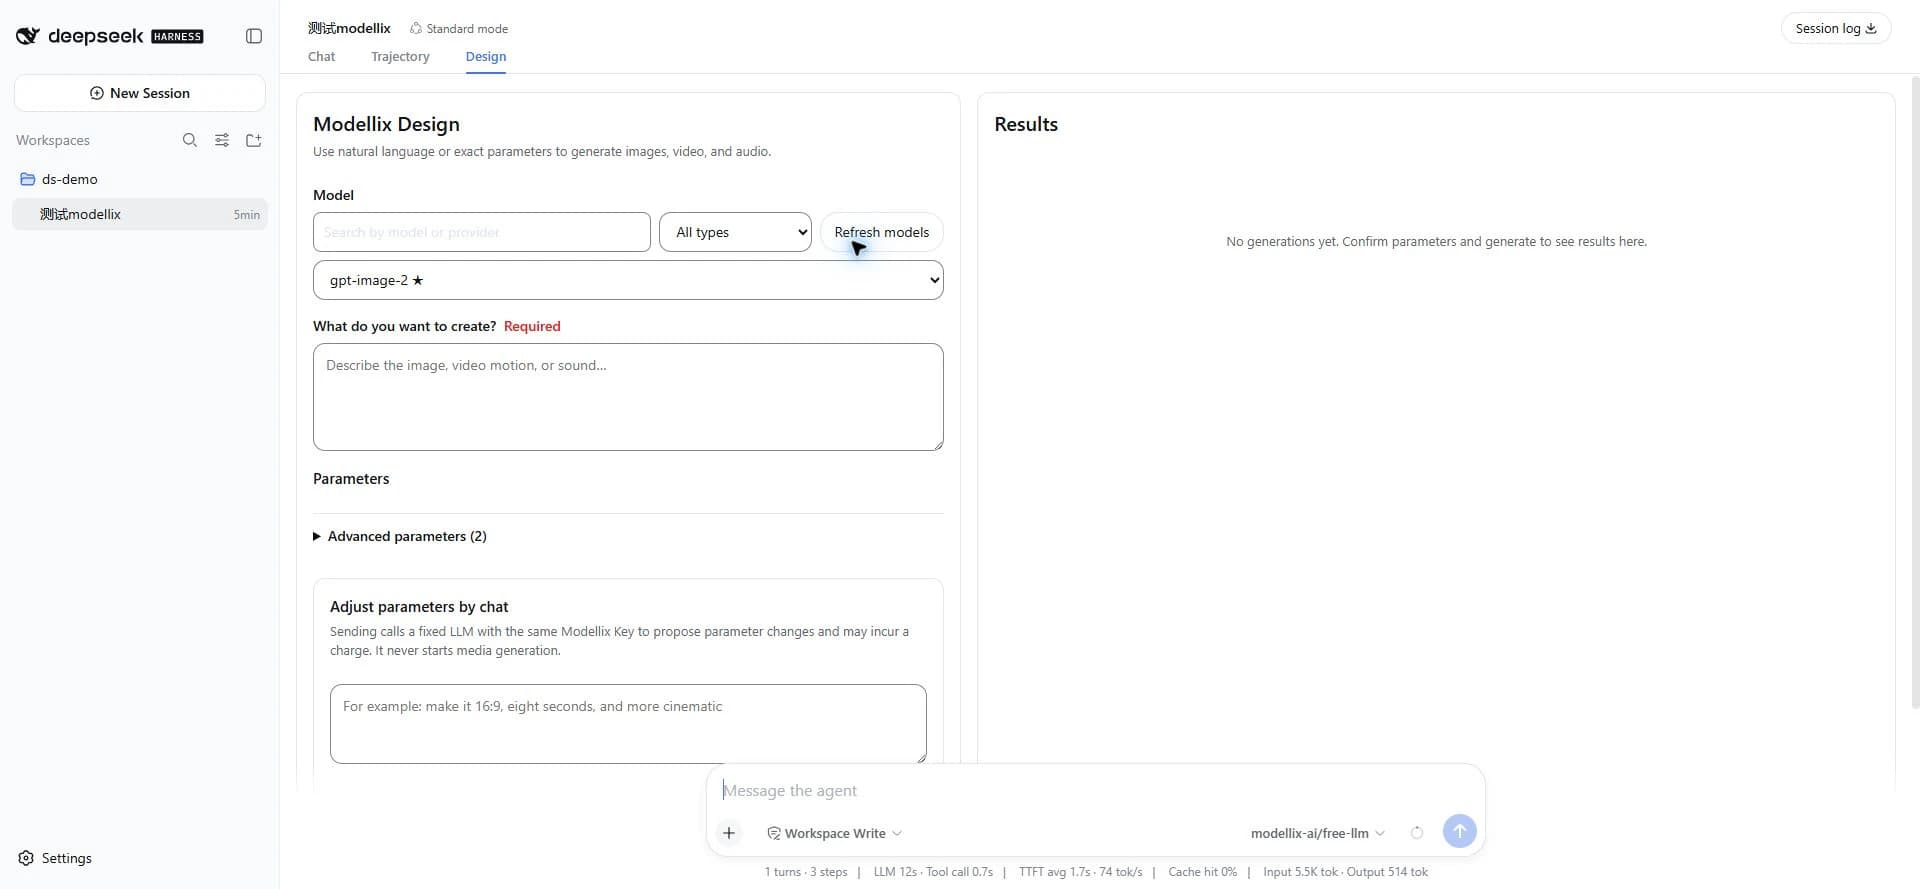Click the Workspace Write icon

(773, 833)
